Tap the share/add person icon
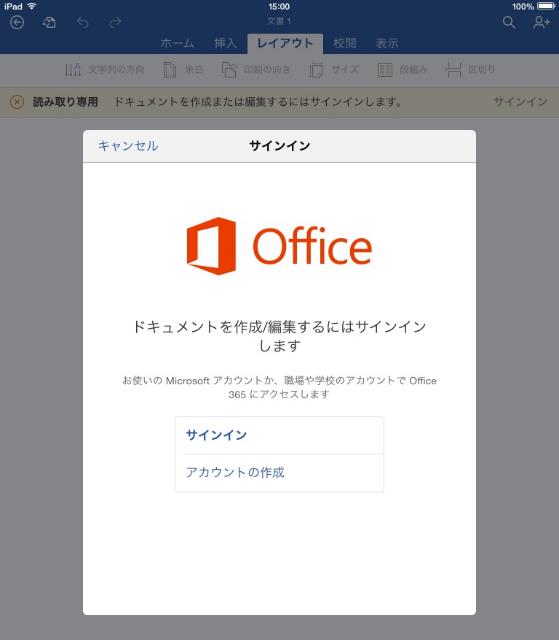This screenshot has height=640, width=559. coord(541,22)
